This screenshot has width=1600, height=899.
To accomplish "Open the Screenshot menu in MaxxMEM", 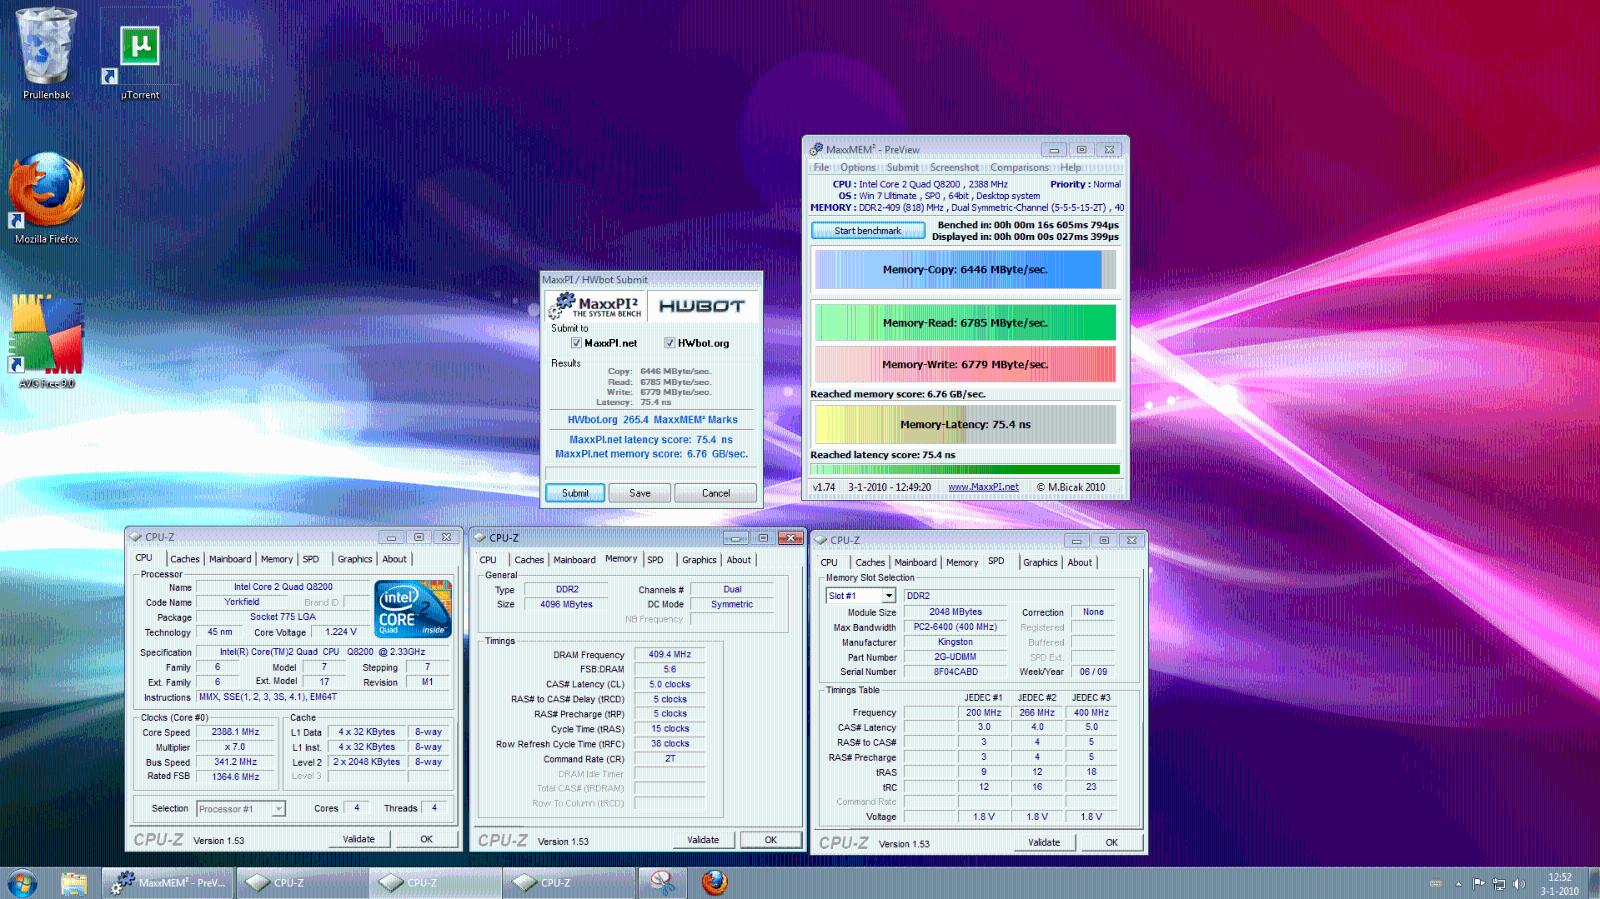I will pyautogui.click(x=954, y=167).
